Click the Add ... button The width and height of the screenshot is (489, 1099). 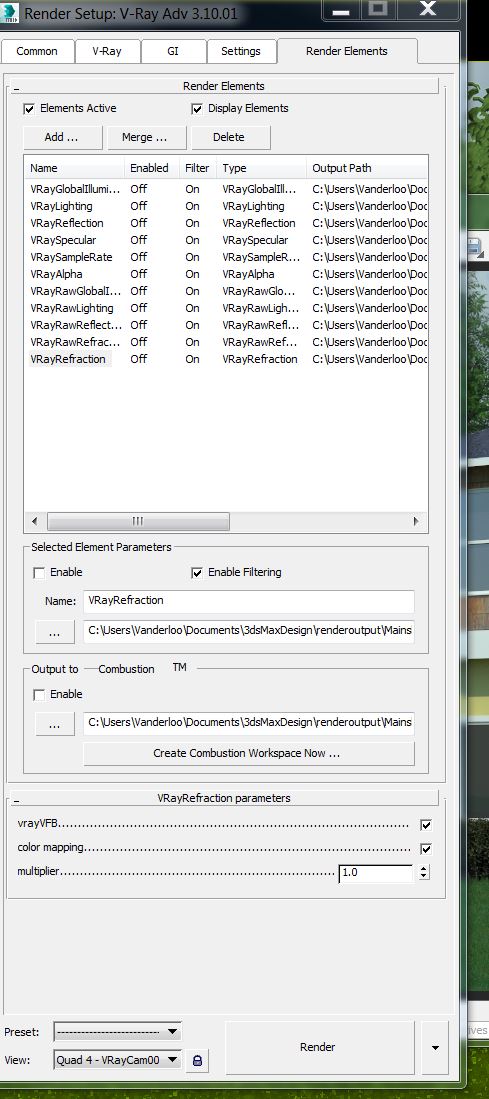(62, 137)
